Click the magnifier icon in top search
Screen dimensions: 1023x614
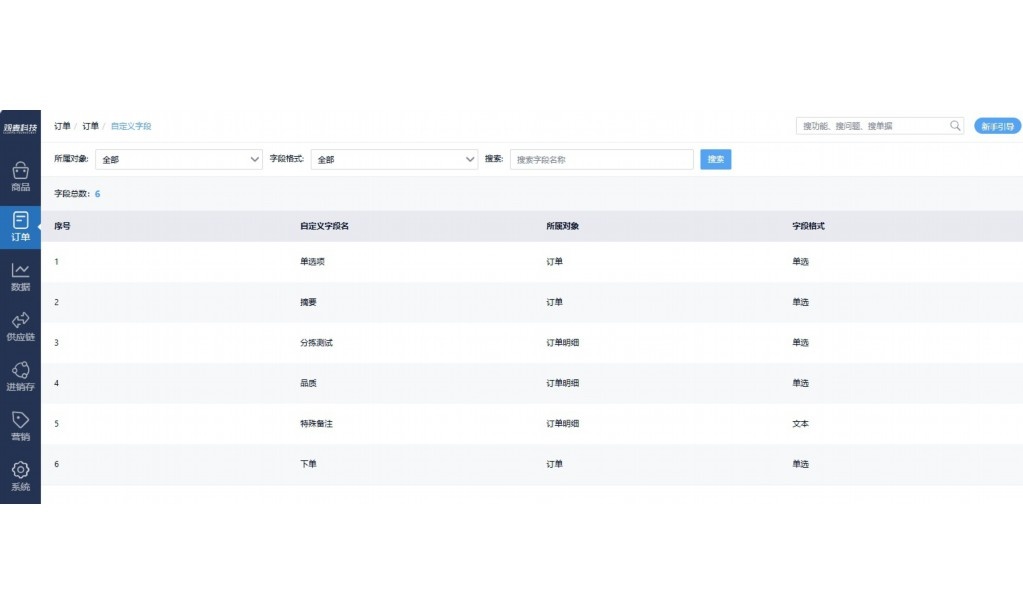click(x=955, y=126)
